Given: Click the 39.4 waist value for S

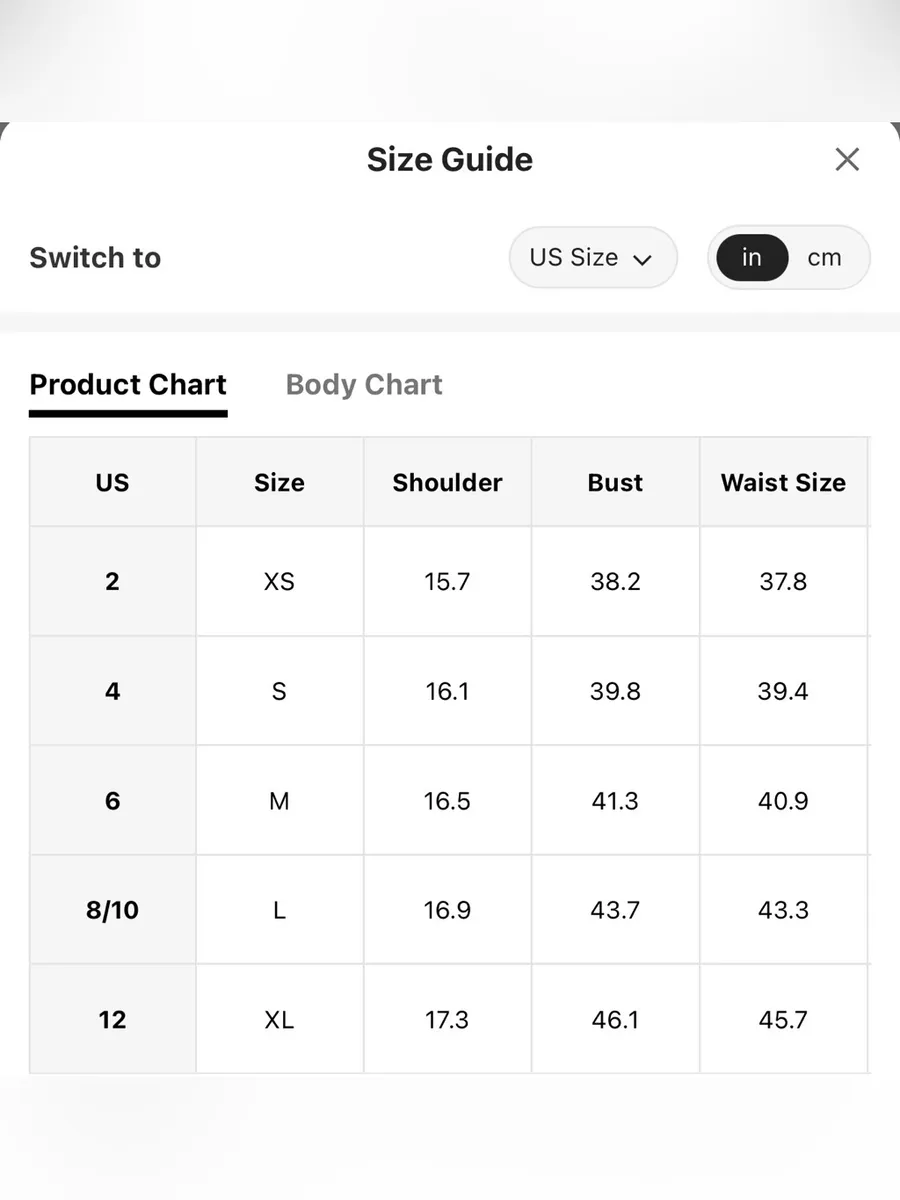Looking at the screenshot, I should coord(783,691).
